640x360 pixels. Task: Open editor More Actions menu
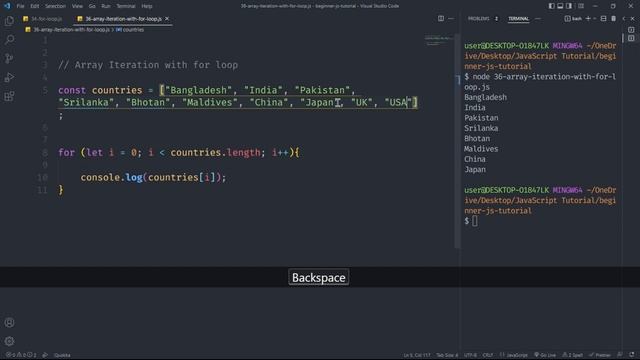pyautogui.click(x=451, y=18)
